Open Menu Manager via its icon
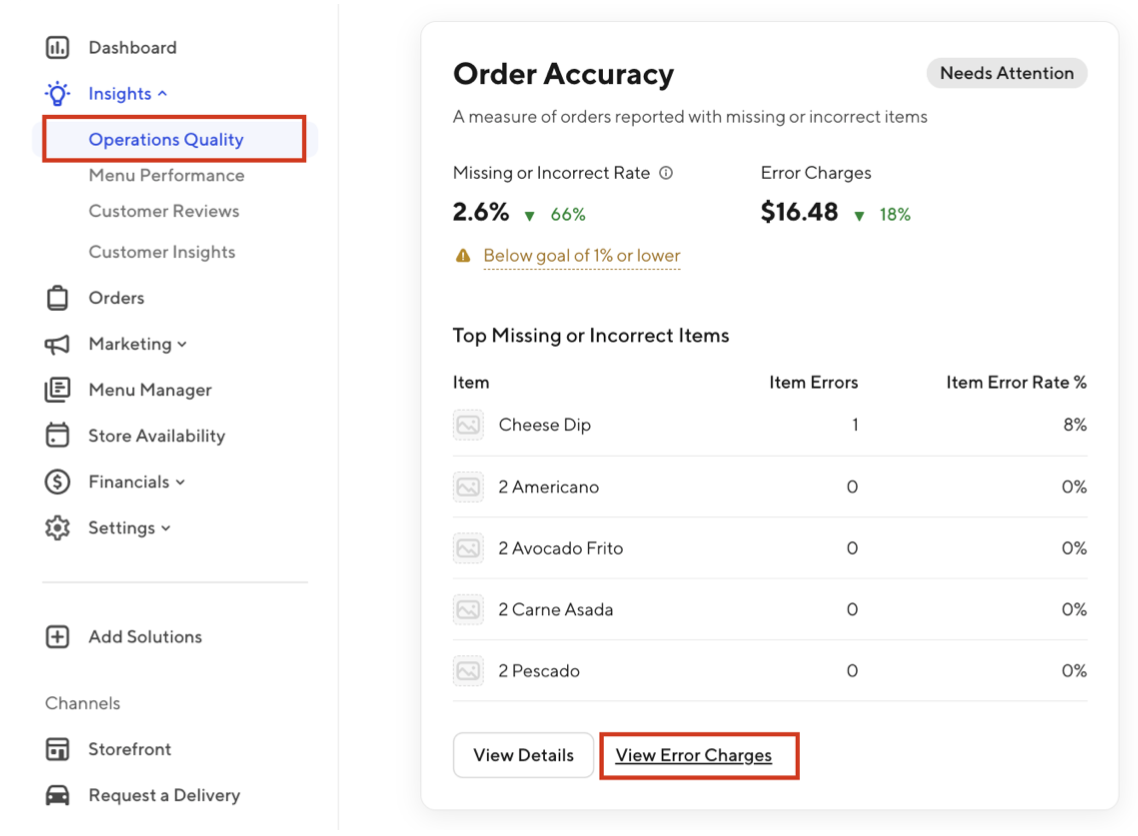This screenshot has height=836, width=1138. point(57,389)
